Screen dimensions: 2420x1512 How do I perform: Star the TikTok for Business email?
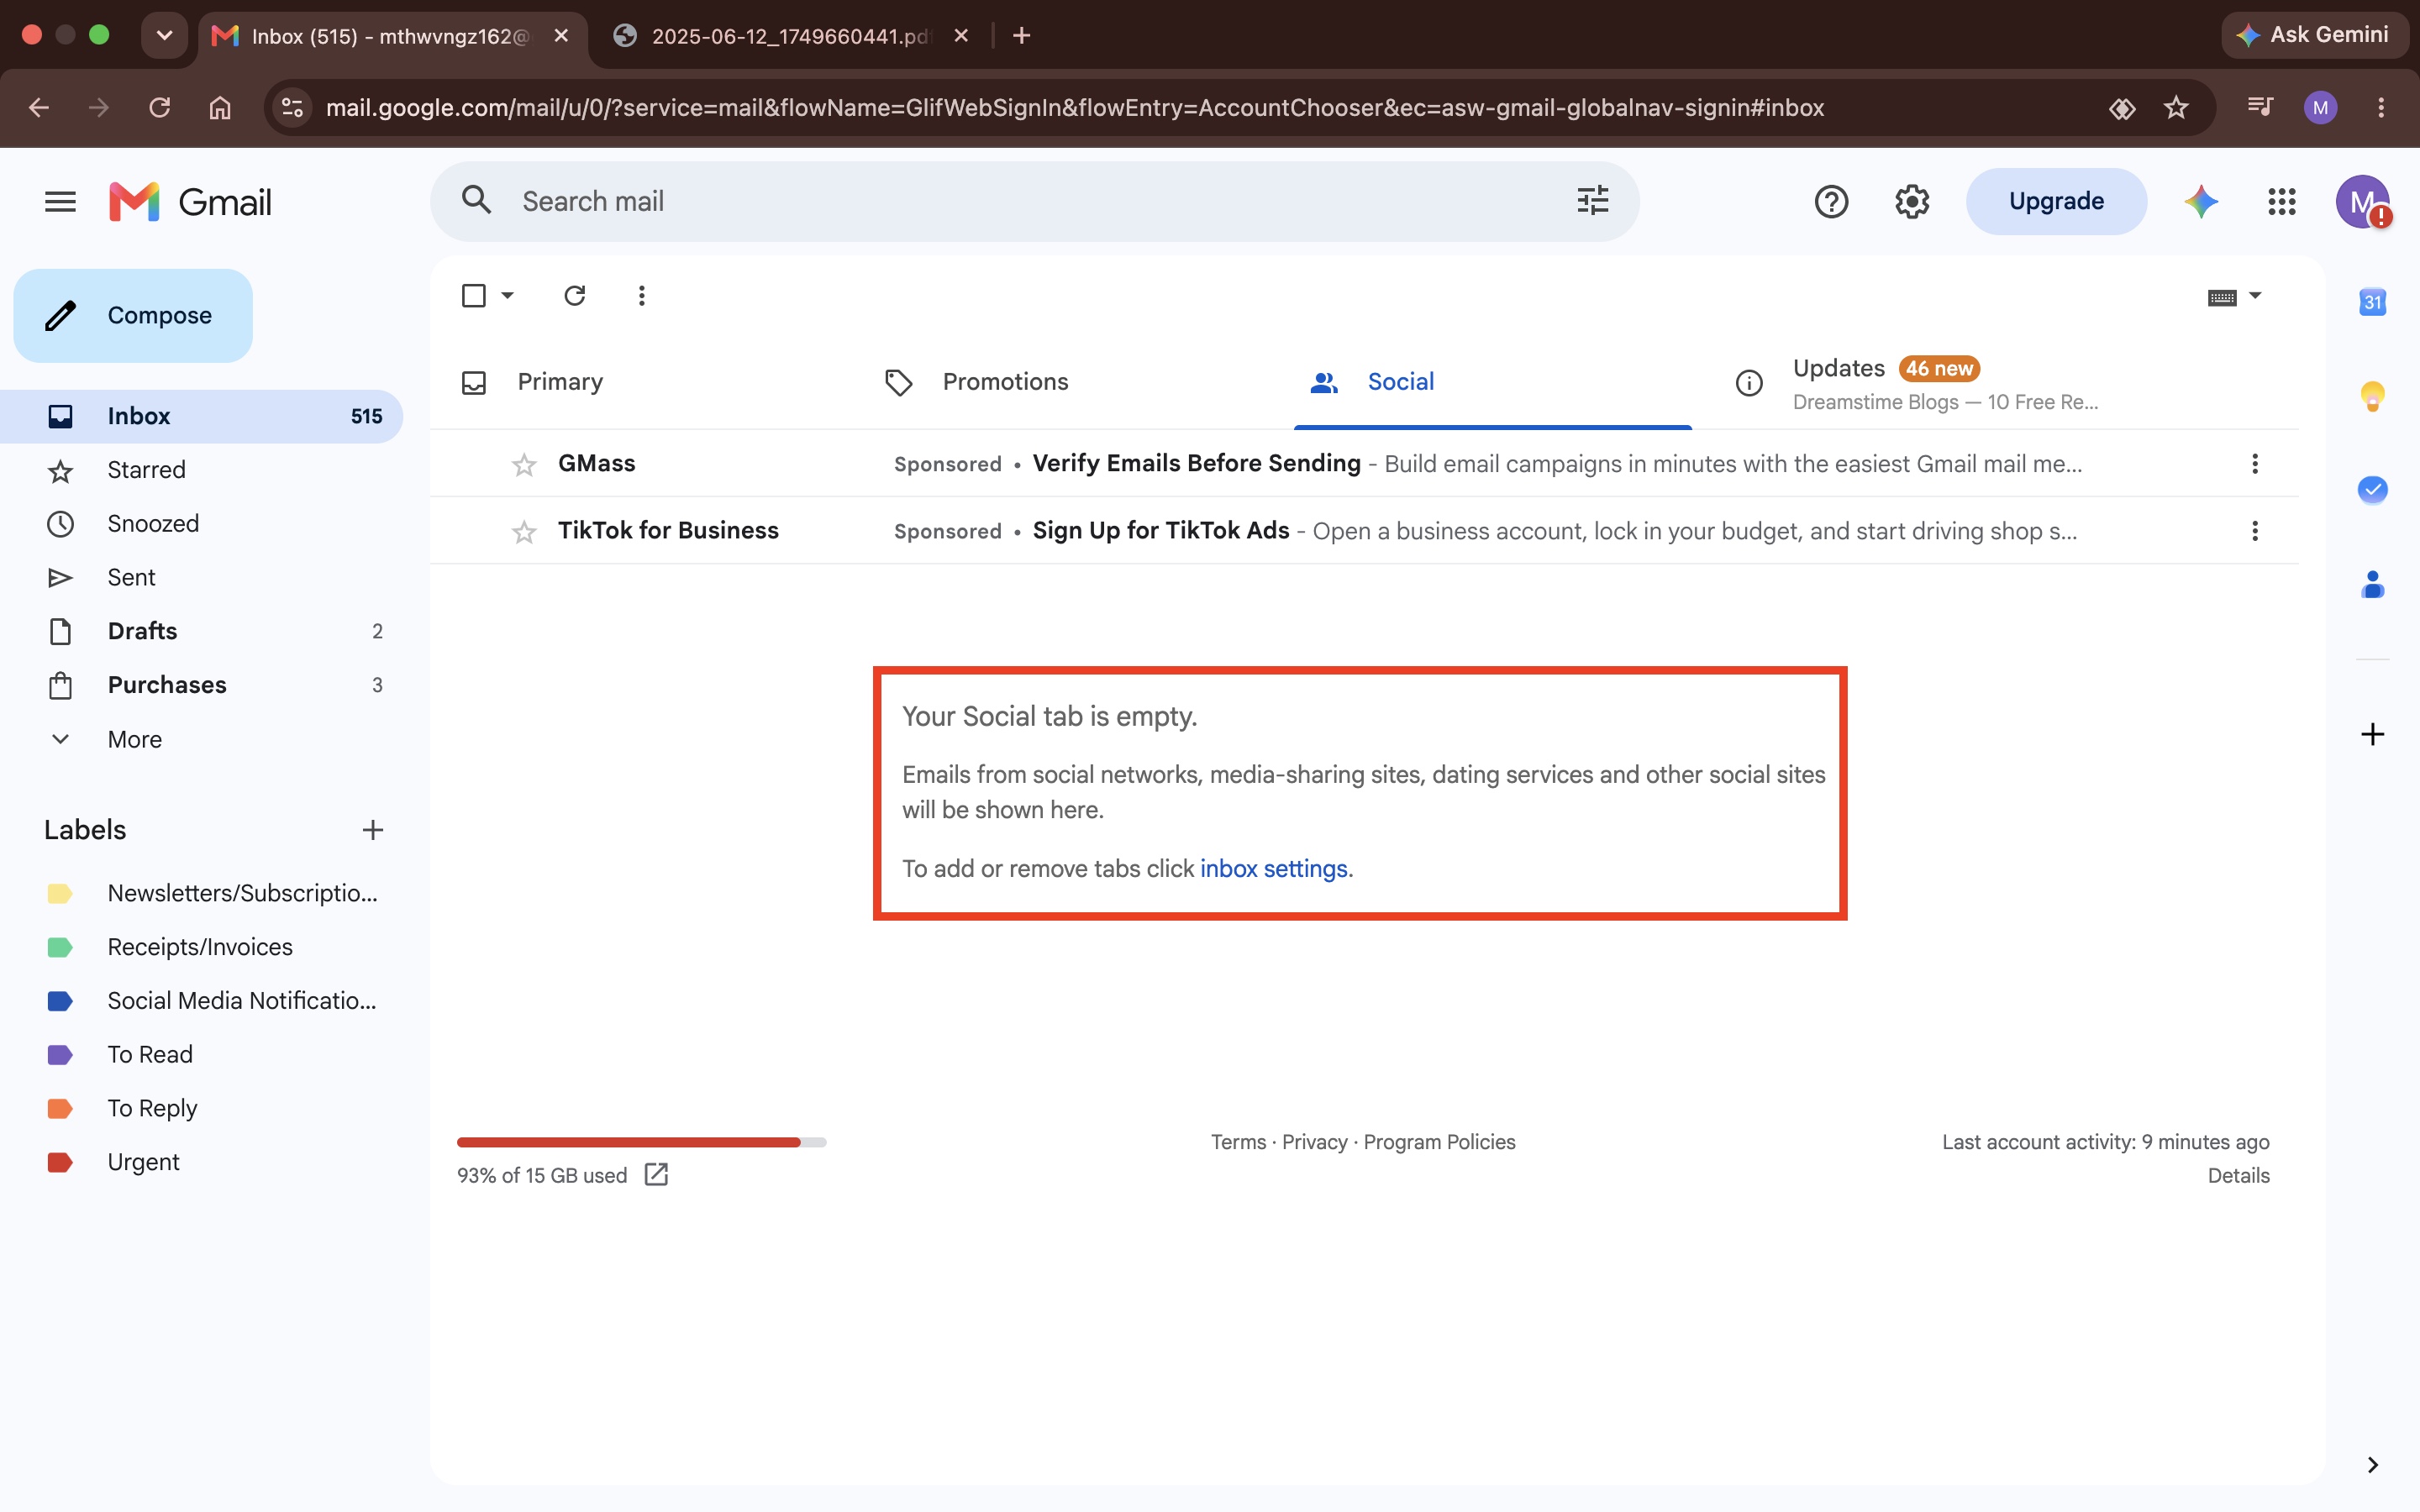coord(524,532)
